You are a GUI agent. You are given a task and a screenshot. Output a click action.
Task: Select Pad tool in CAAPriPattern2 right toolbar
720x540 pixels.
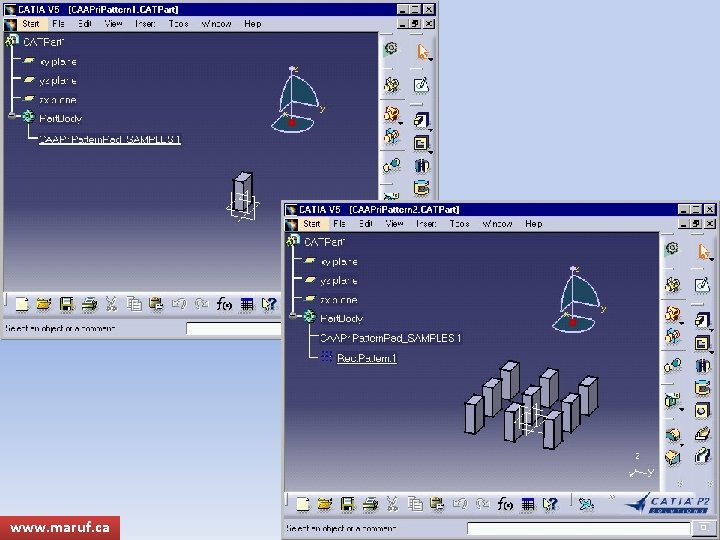701,320
